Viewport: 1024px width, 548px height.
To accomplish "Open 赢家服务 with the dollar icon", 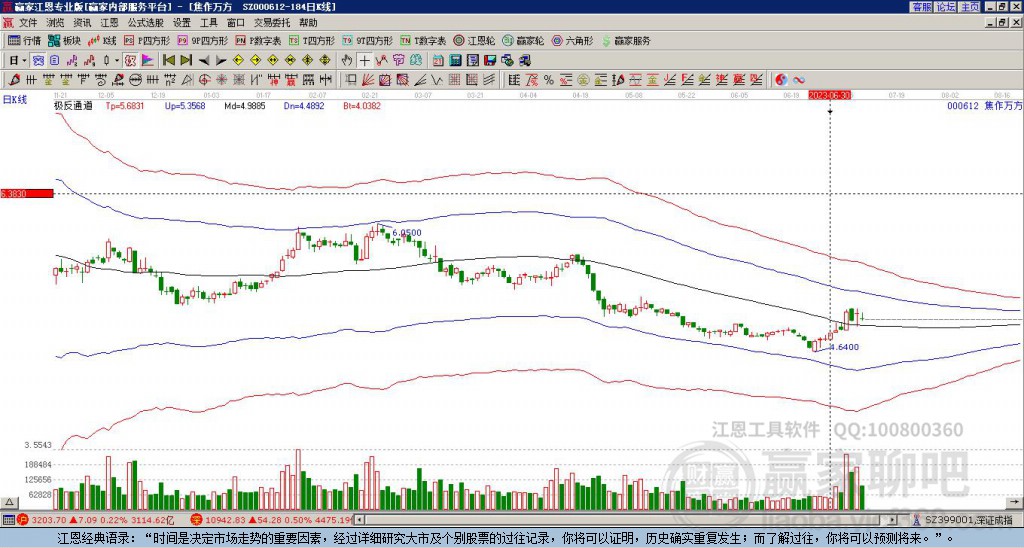I will tap(626, 40).
